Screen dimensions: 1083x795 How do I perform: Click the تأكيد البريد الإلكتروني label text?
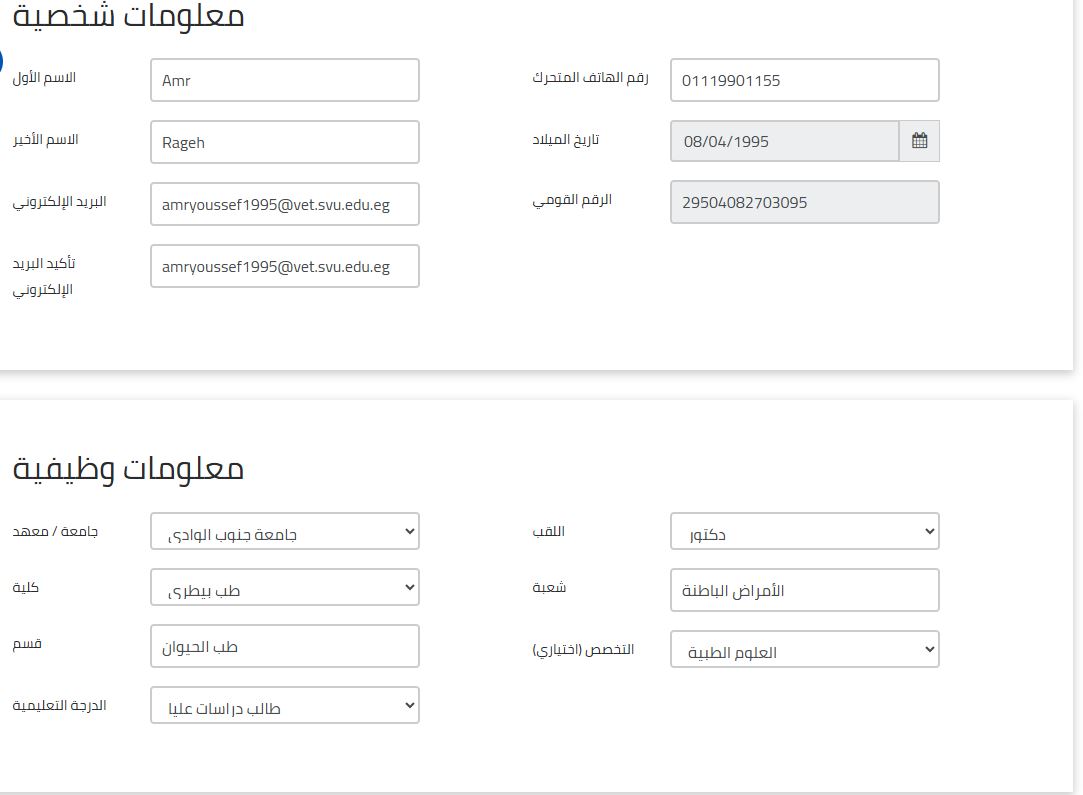[x=44, y=276]
